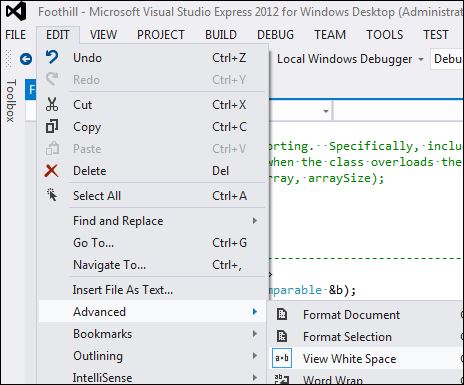Click comment word 'overloads'

(402, 162)
